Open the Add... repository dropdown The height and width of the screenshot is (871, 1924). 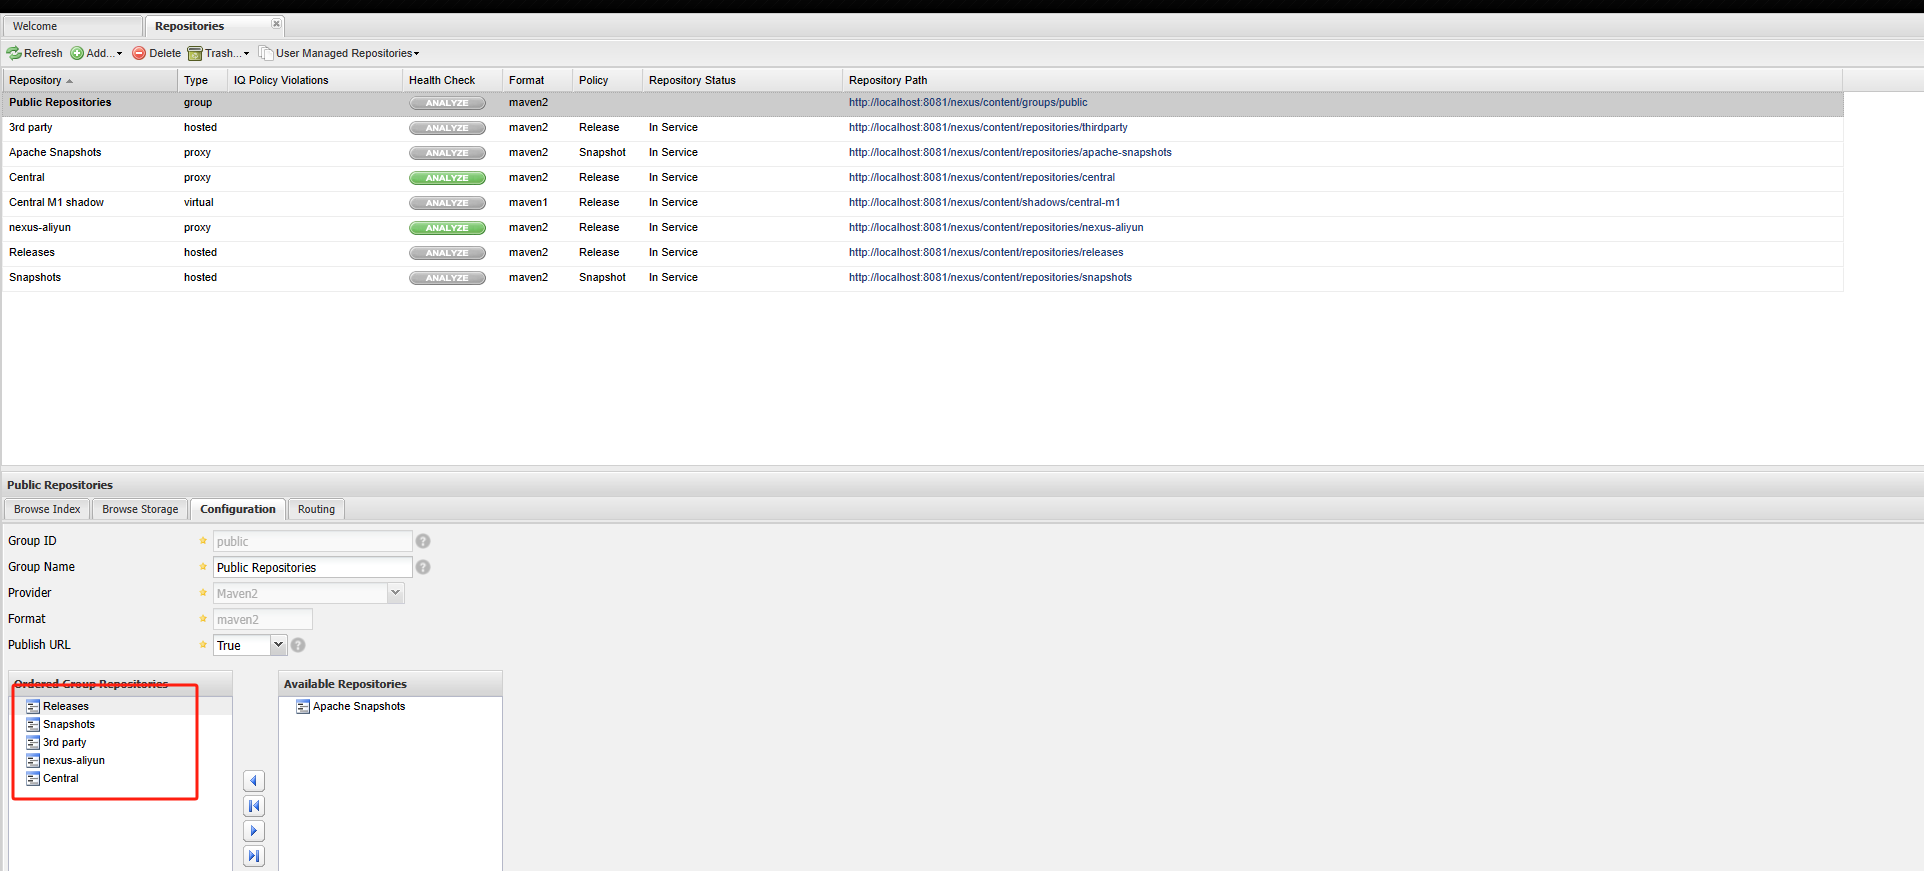tap(97, 53)
